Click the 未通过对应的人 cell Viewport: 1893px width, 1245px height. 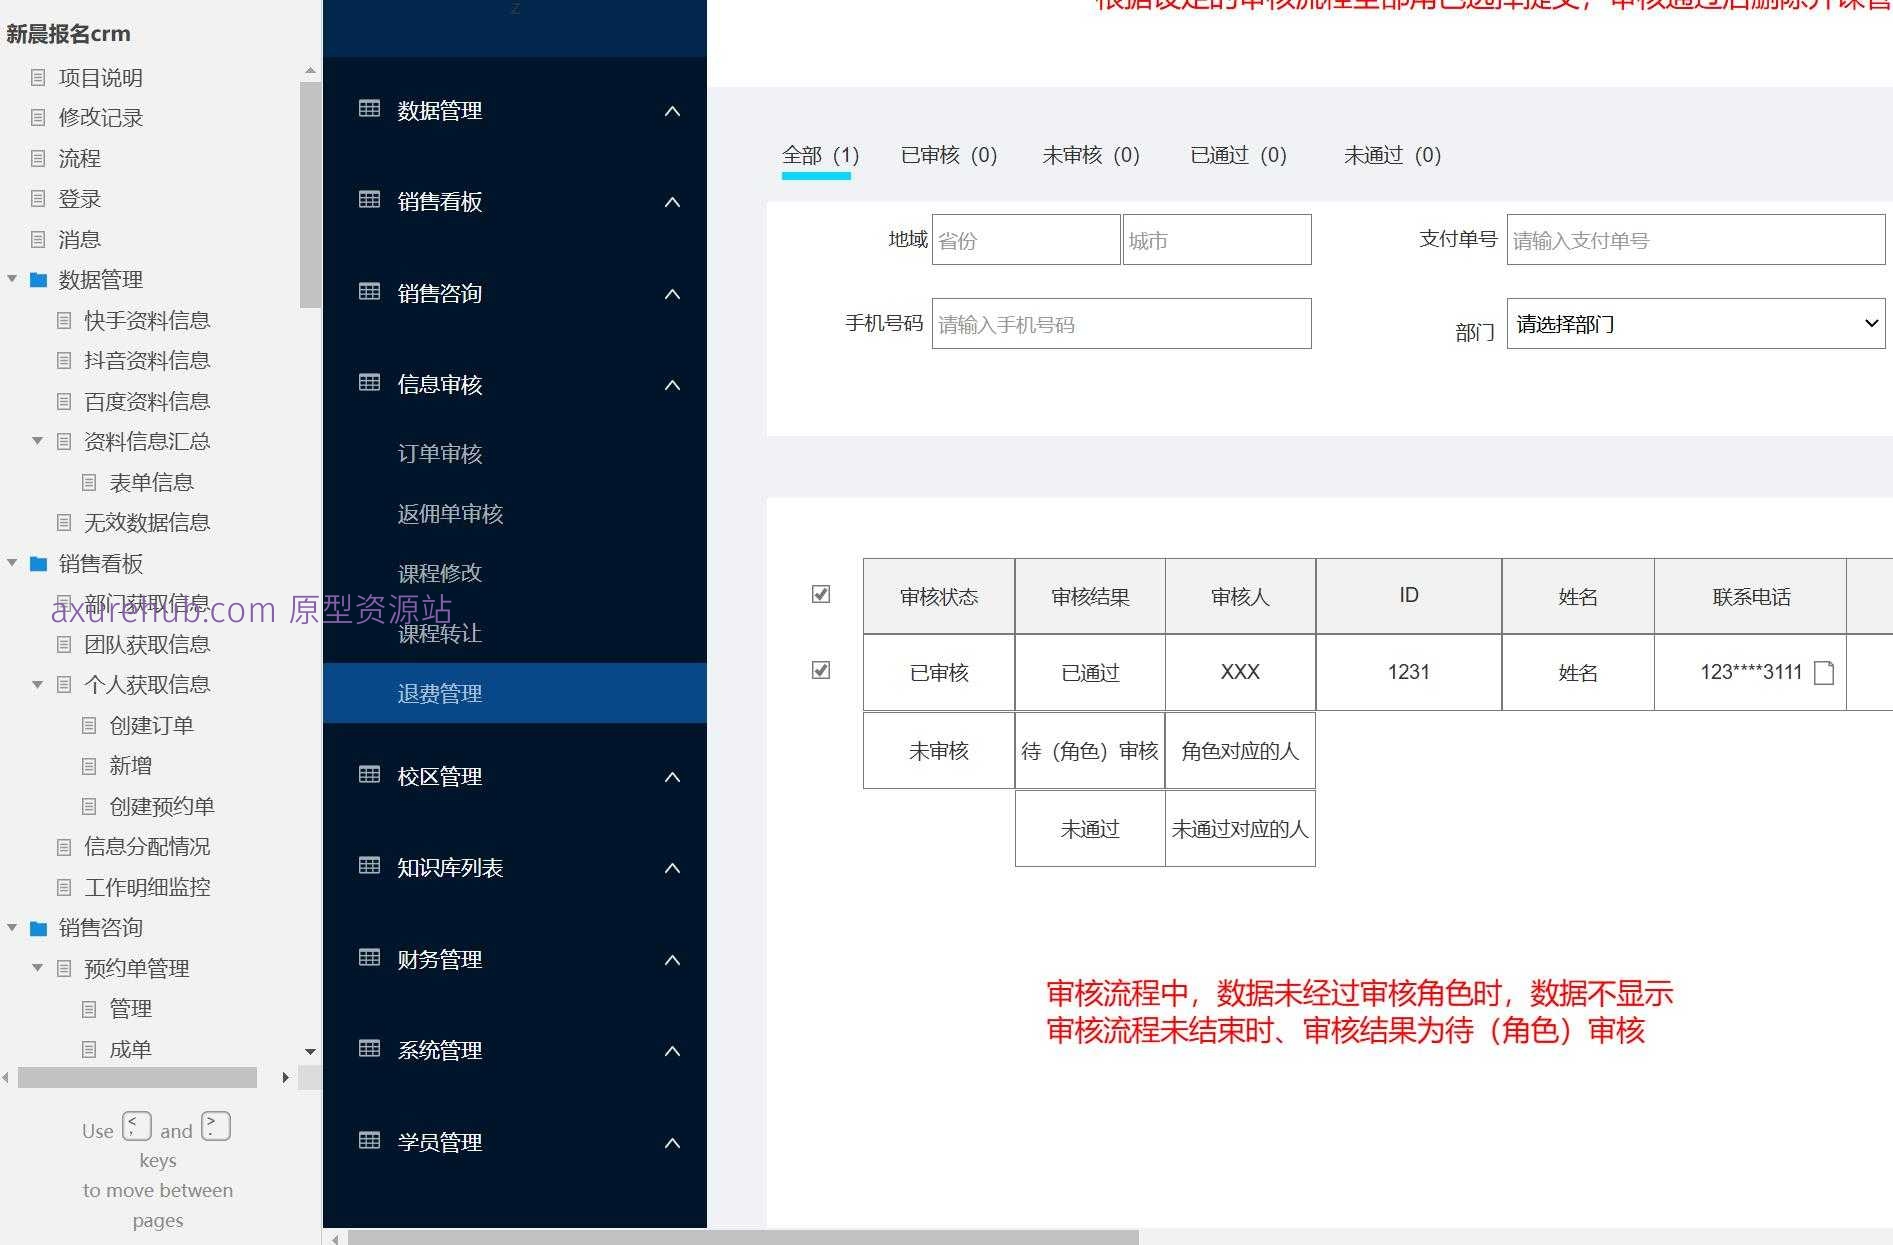(x=1240, y=828)
